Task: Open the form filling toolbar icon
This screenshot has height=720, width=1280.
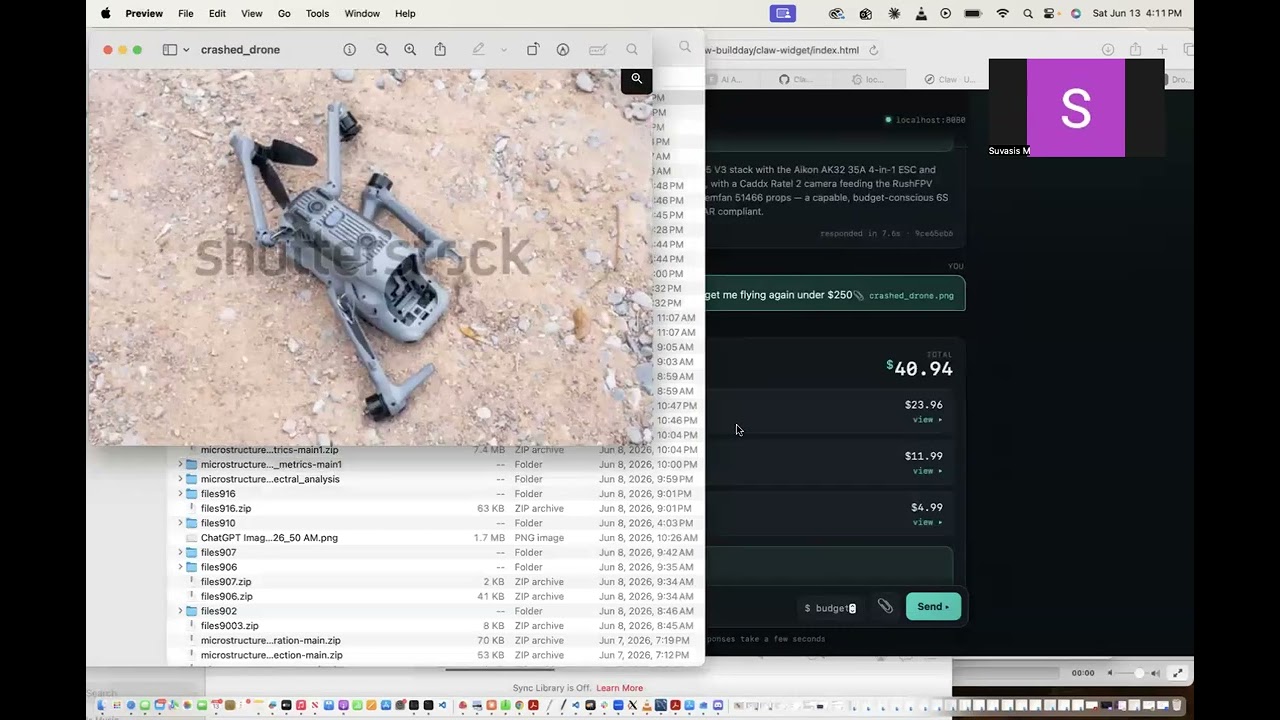Action: pyautogui.click(x=598, y=50)
